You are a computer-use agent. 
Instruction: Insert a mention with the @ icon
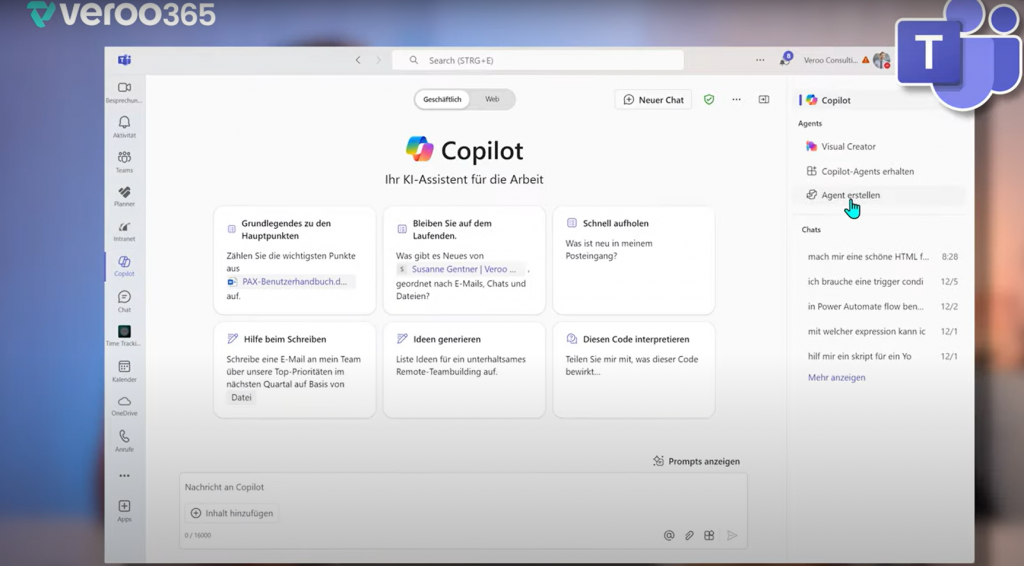pos(669,535)
